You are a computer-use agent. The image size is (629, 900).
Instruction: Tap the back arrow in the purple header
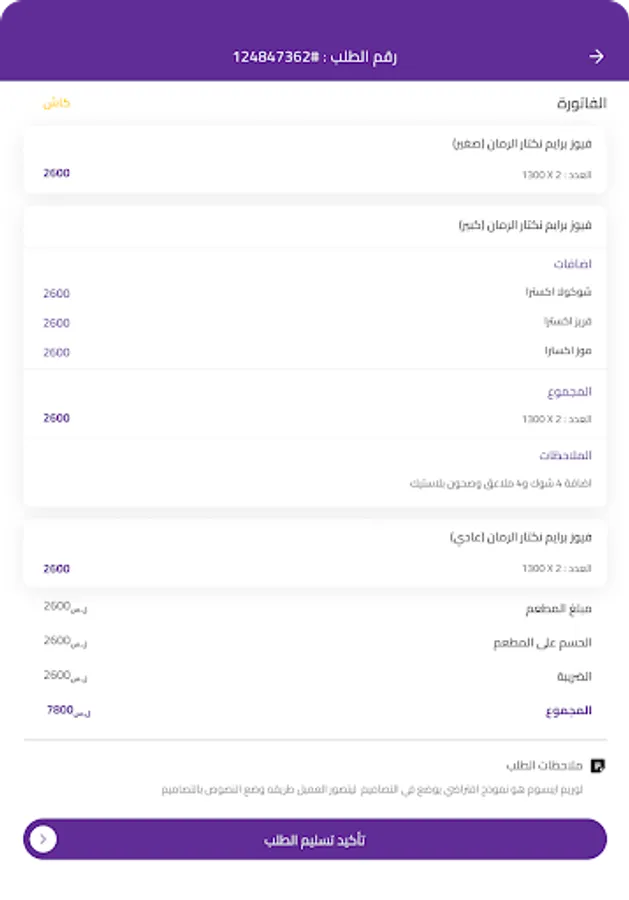click(596, 56)
